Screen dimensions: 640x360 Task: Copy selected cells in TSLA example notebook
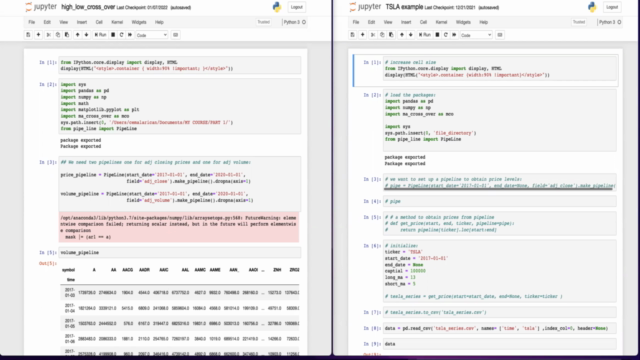point(382,35)
